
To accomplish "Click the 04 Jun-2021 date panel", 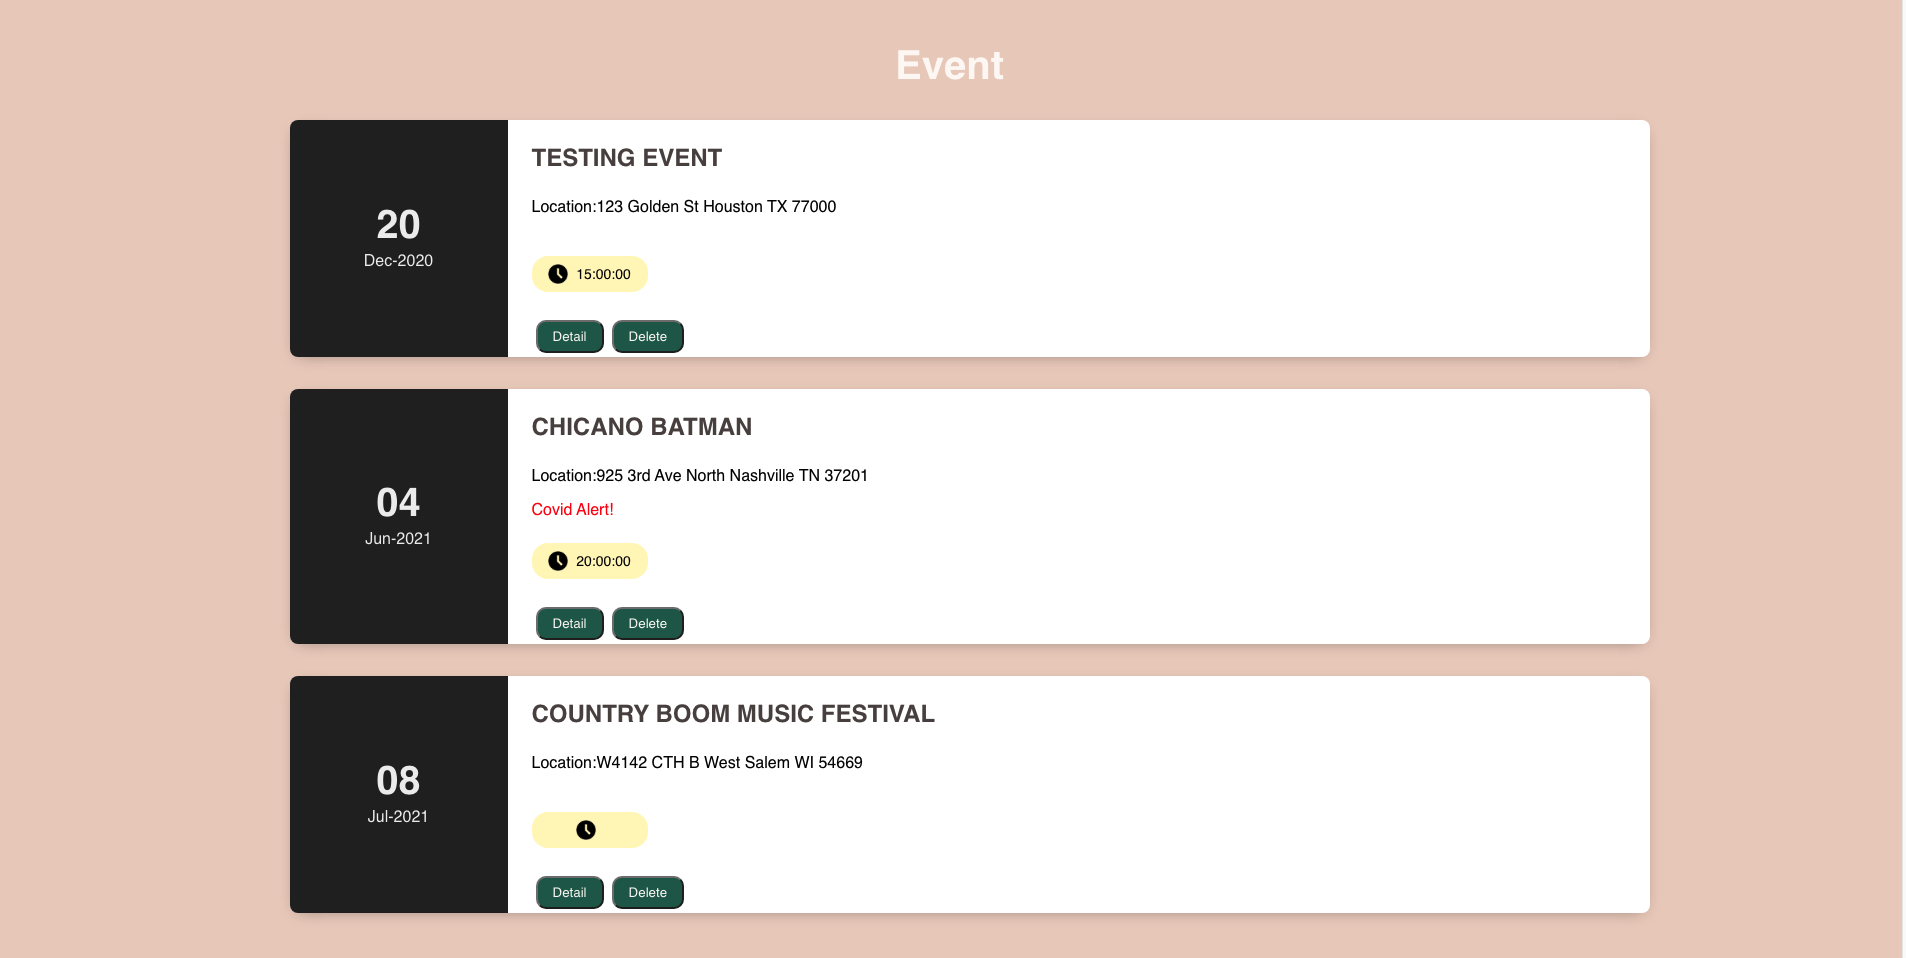I will click(399, 516).
